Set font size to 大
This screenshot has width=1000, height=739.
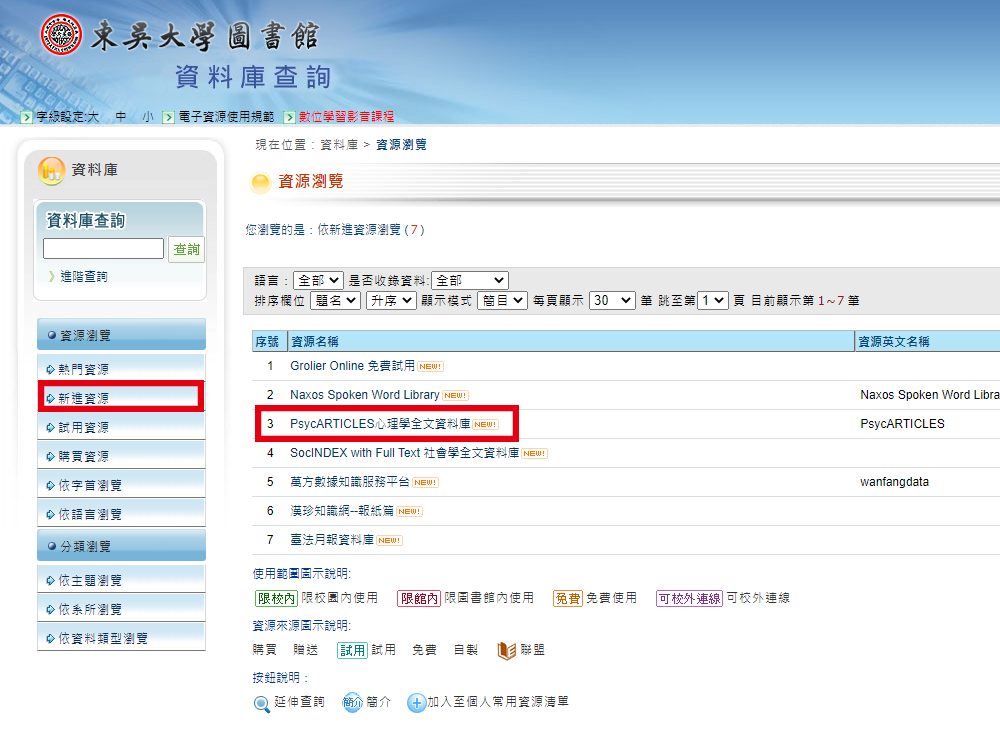(x=92, y=117)
